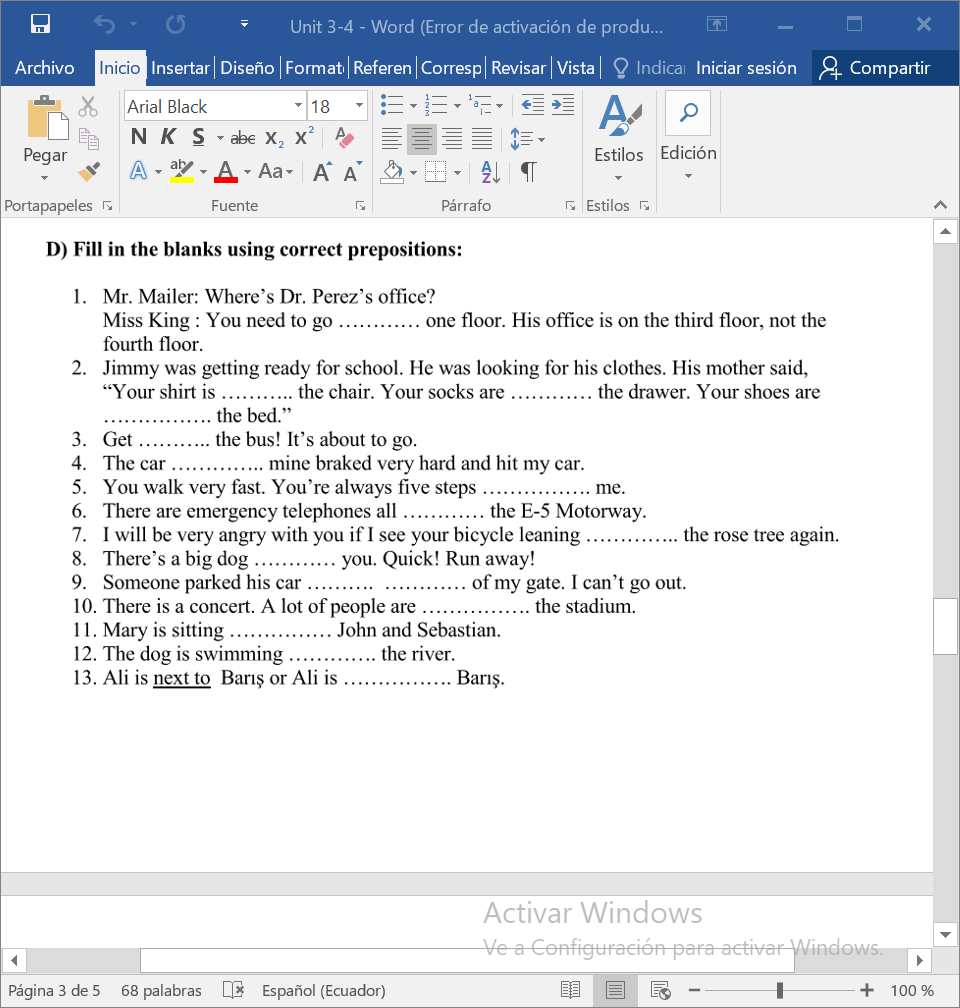Toggle justified alignment
Viewport: 960px width, 1008px height.
point(481,139)
